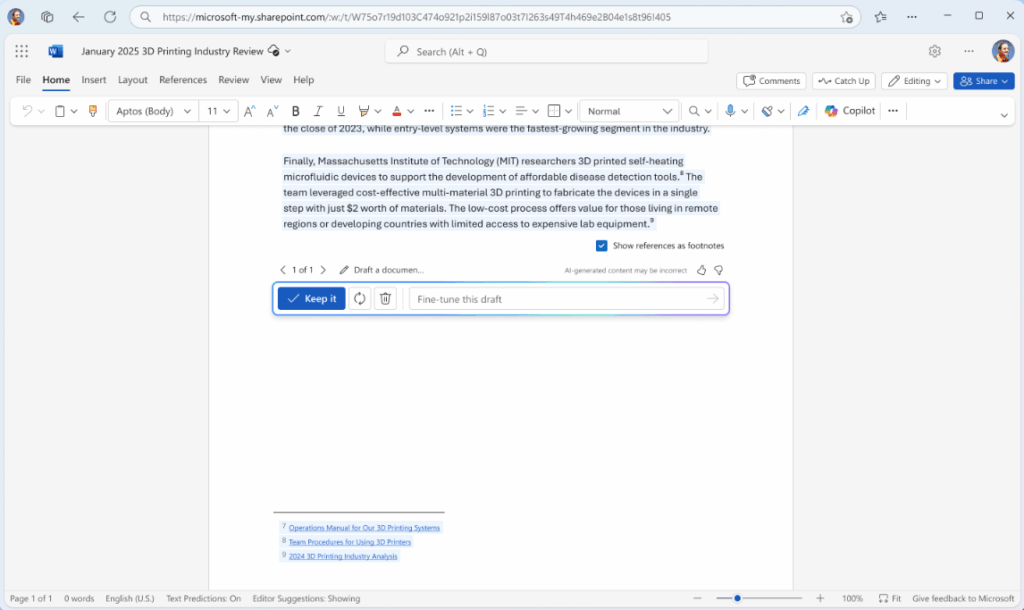Give thumbs up feedback on draft
The width and height of the screenshot is (1024, 610).
coord(701,270)
